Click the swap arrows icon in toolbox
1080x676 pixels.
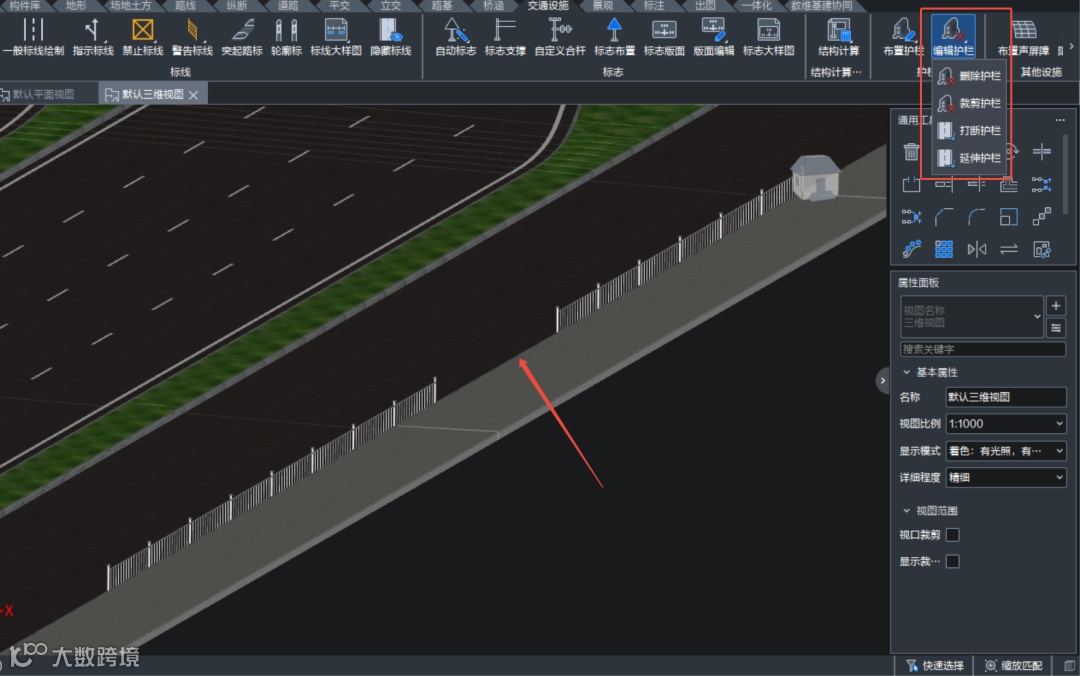1009,249
